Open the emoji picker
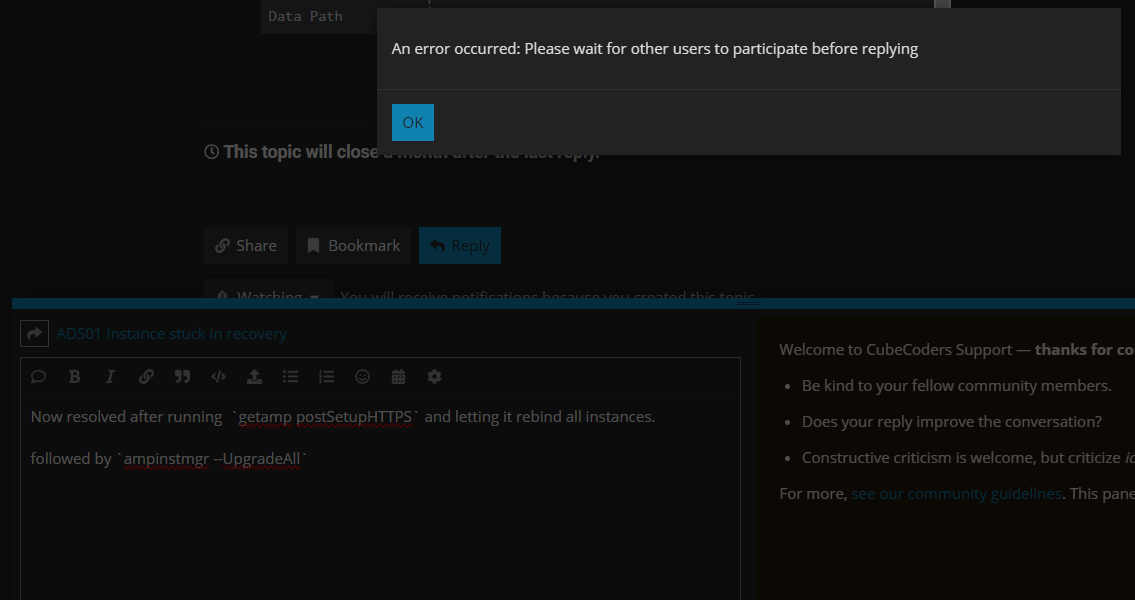Viewport: 1135px width, 600px height. pyautogui.click(x=362, y=377)
